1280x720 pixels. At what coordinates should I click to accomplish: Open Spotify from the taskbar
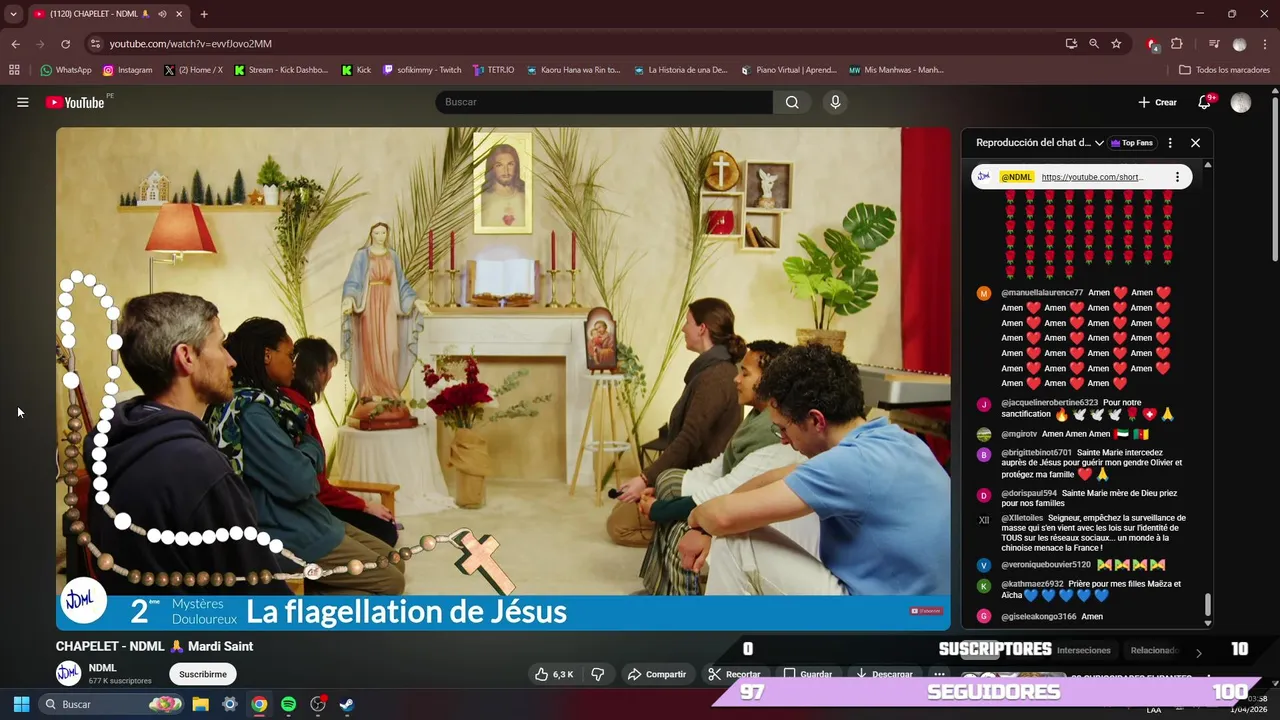288,704
